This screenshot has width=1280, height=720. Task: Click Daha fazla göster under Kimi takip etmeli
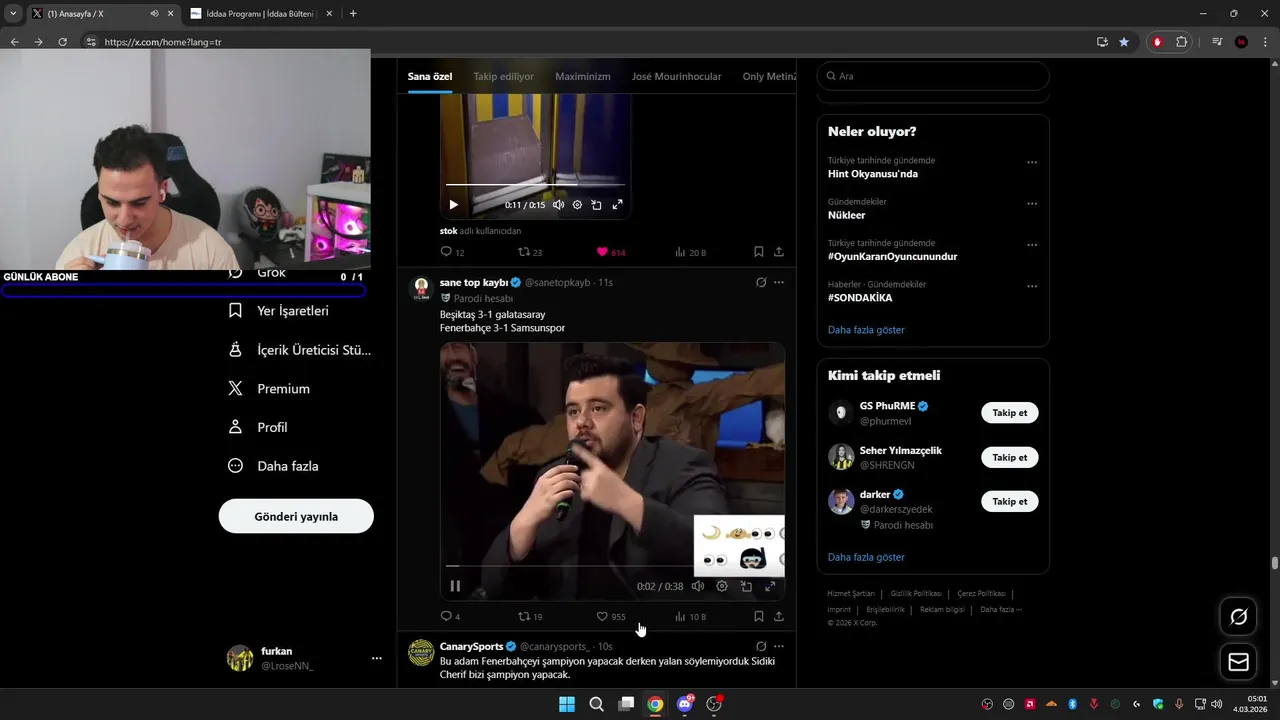866,557
